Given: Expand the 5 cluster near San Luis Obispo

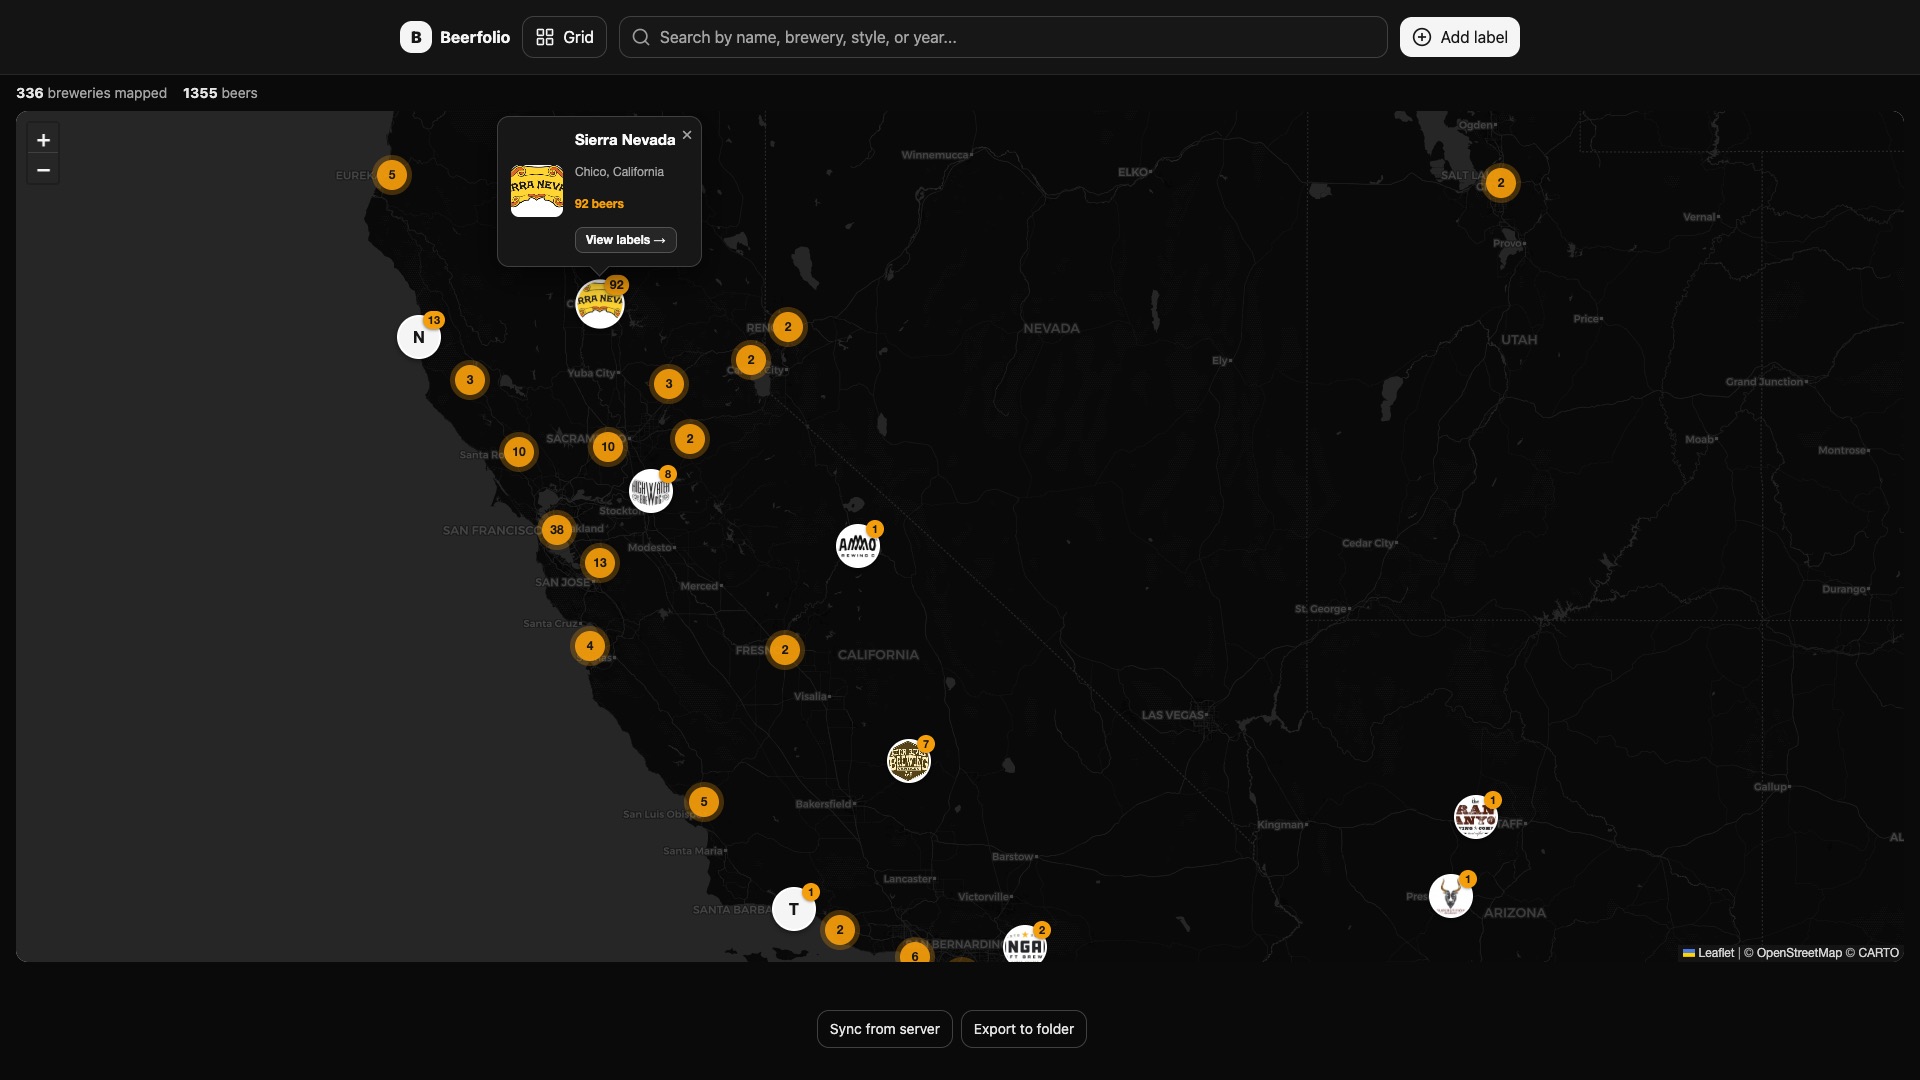Looking at the screenshot, I should click(704, 802).
